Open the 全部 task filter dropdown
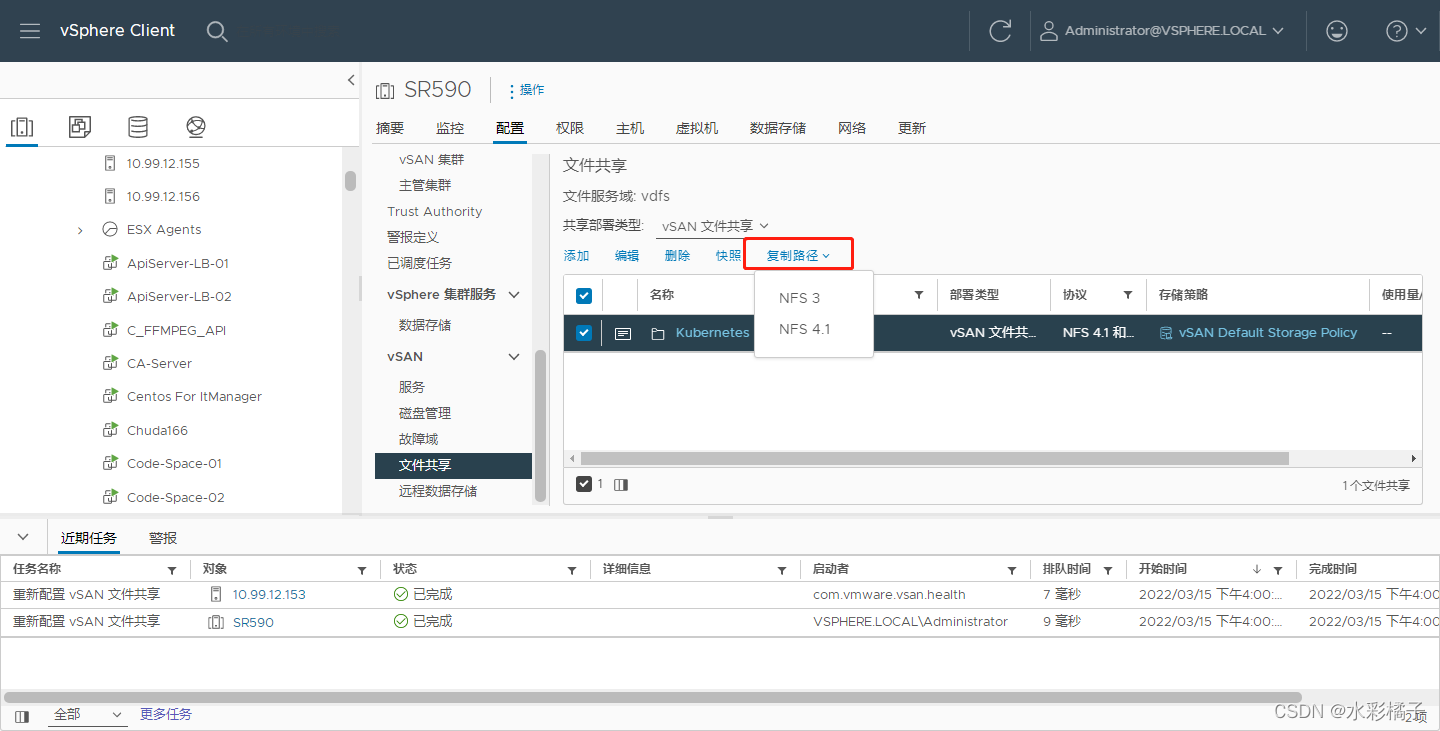Screen dimensions: 1440x731 pyautogui.click(x=88, y=715)
